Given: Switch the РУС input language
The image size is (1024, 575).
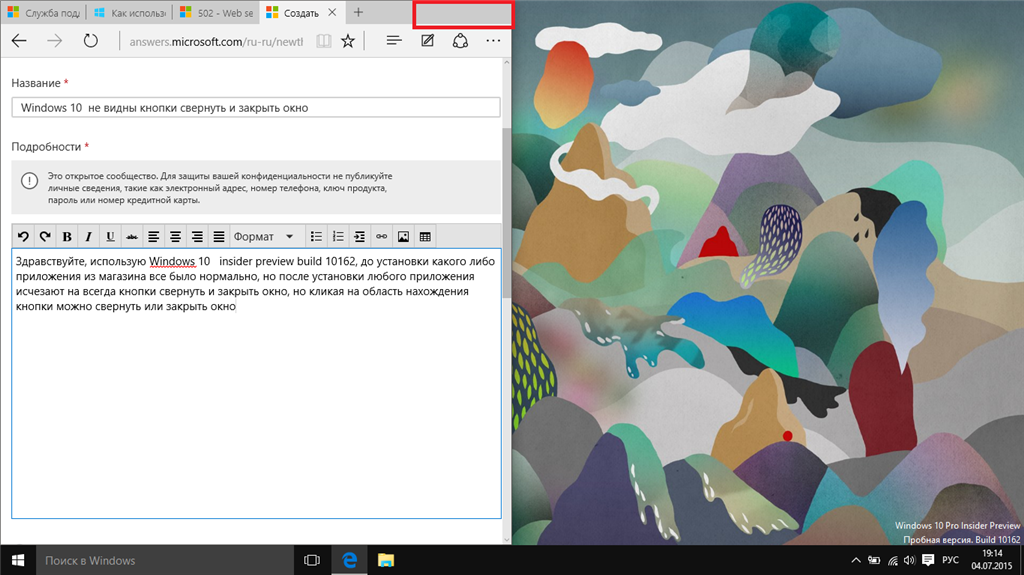Looking at the screenshot, I should pos(950,560).
